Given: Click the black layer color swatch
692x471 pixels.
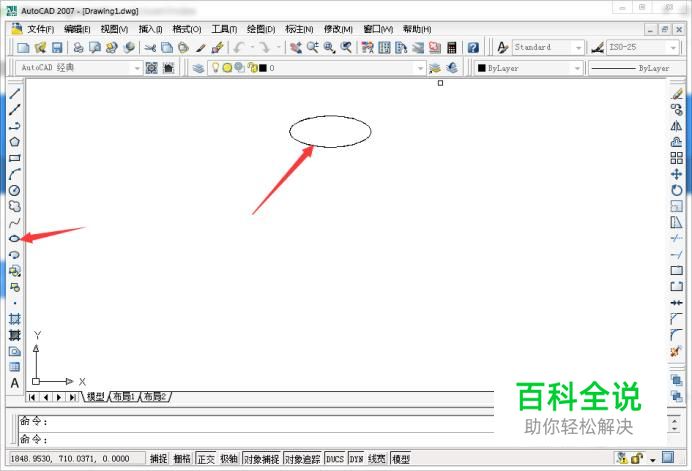Looking at the screenshot, I should click(263, 68).
